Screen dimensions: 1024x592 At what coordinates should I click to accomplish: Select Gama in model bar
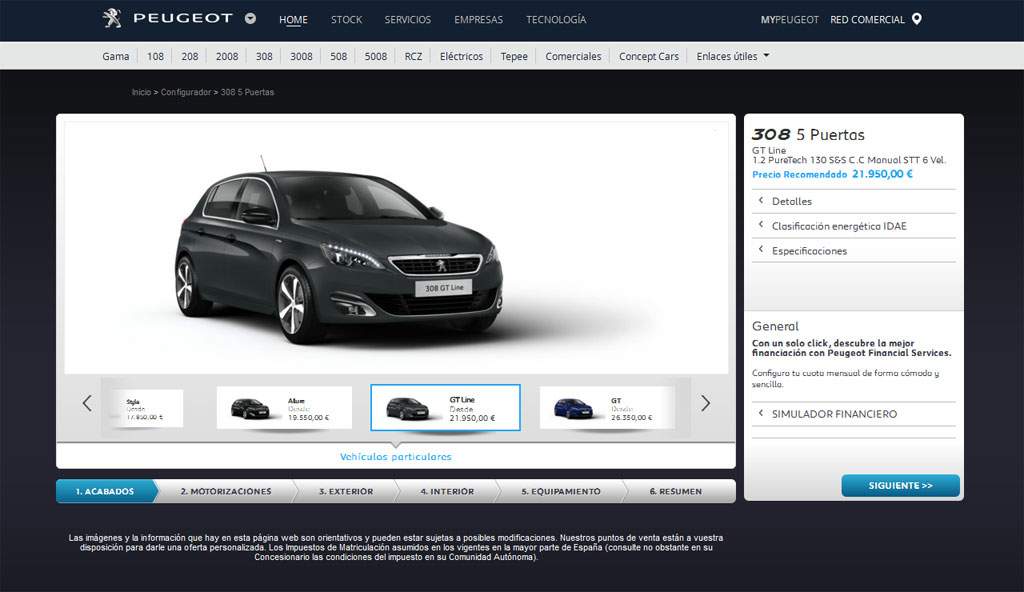[116, 56]
